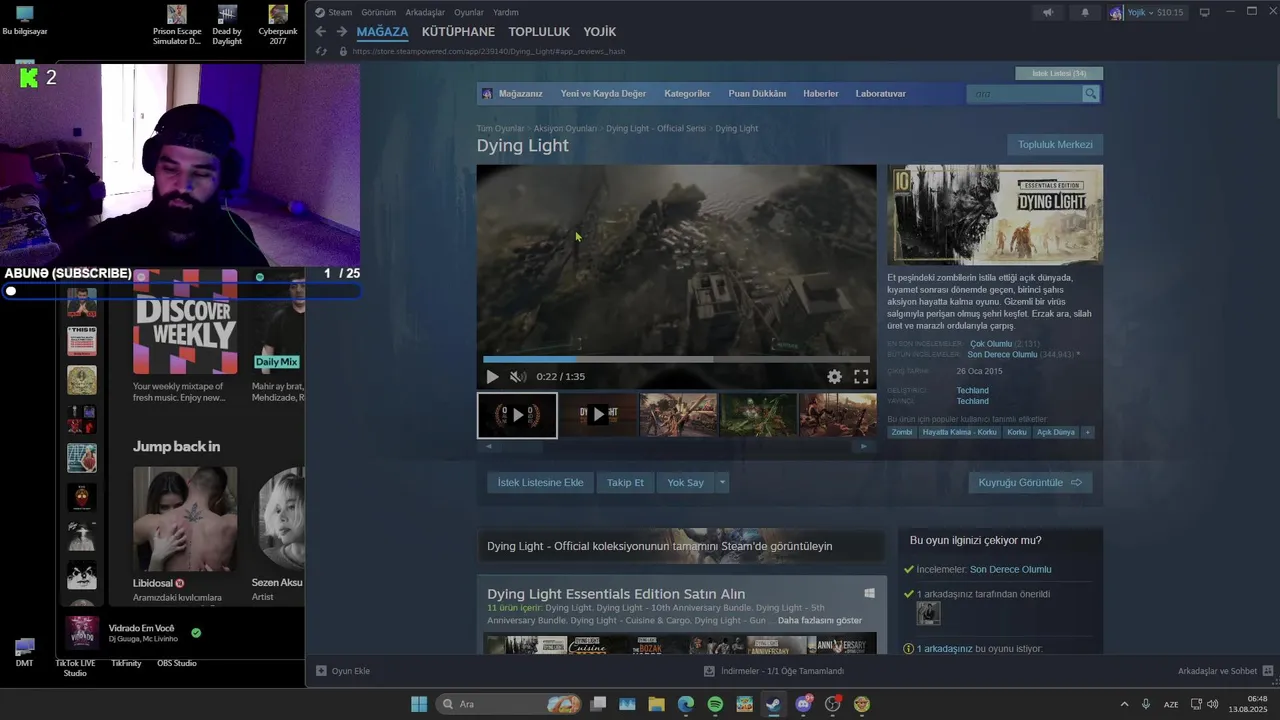Click the Steam back navigation arrow

click(x=321, y=32)
